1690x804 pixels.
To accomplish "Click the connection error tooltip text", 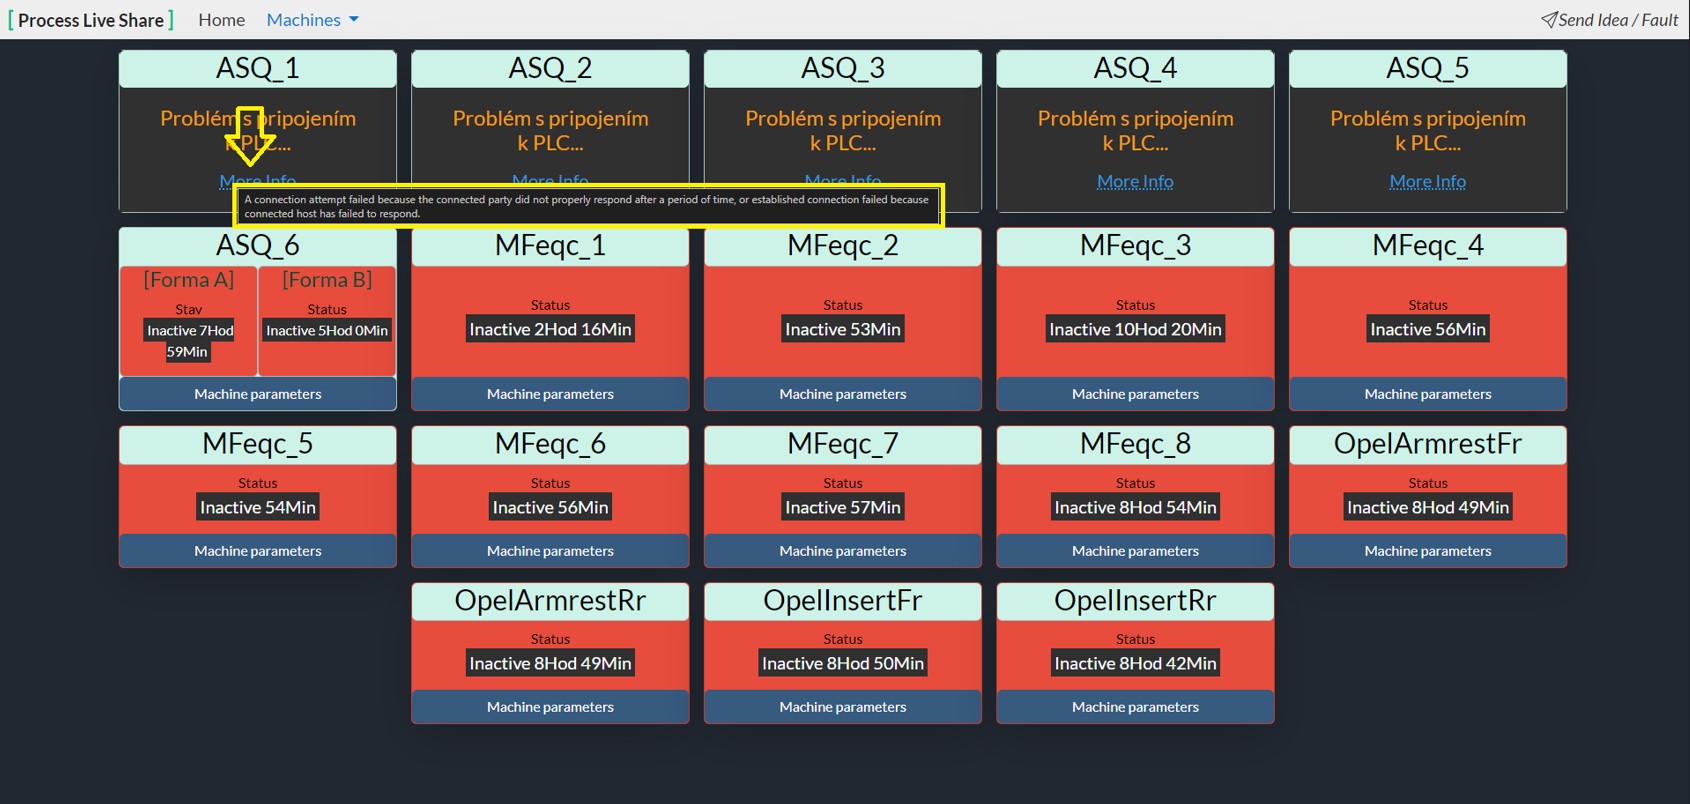I will (587, 206).
